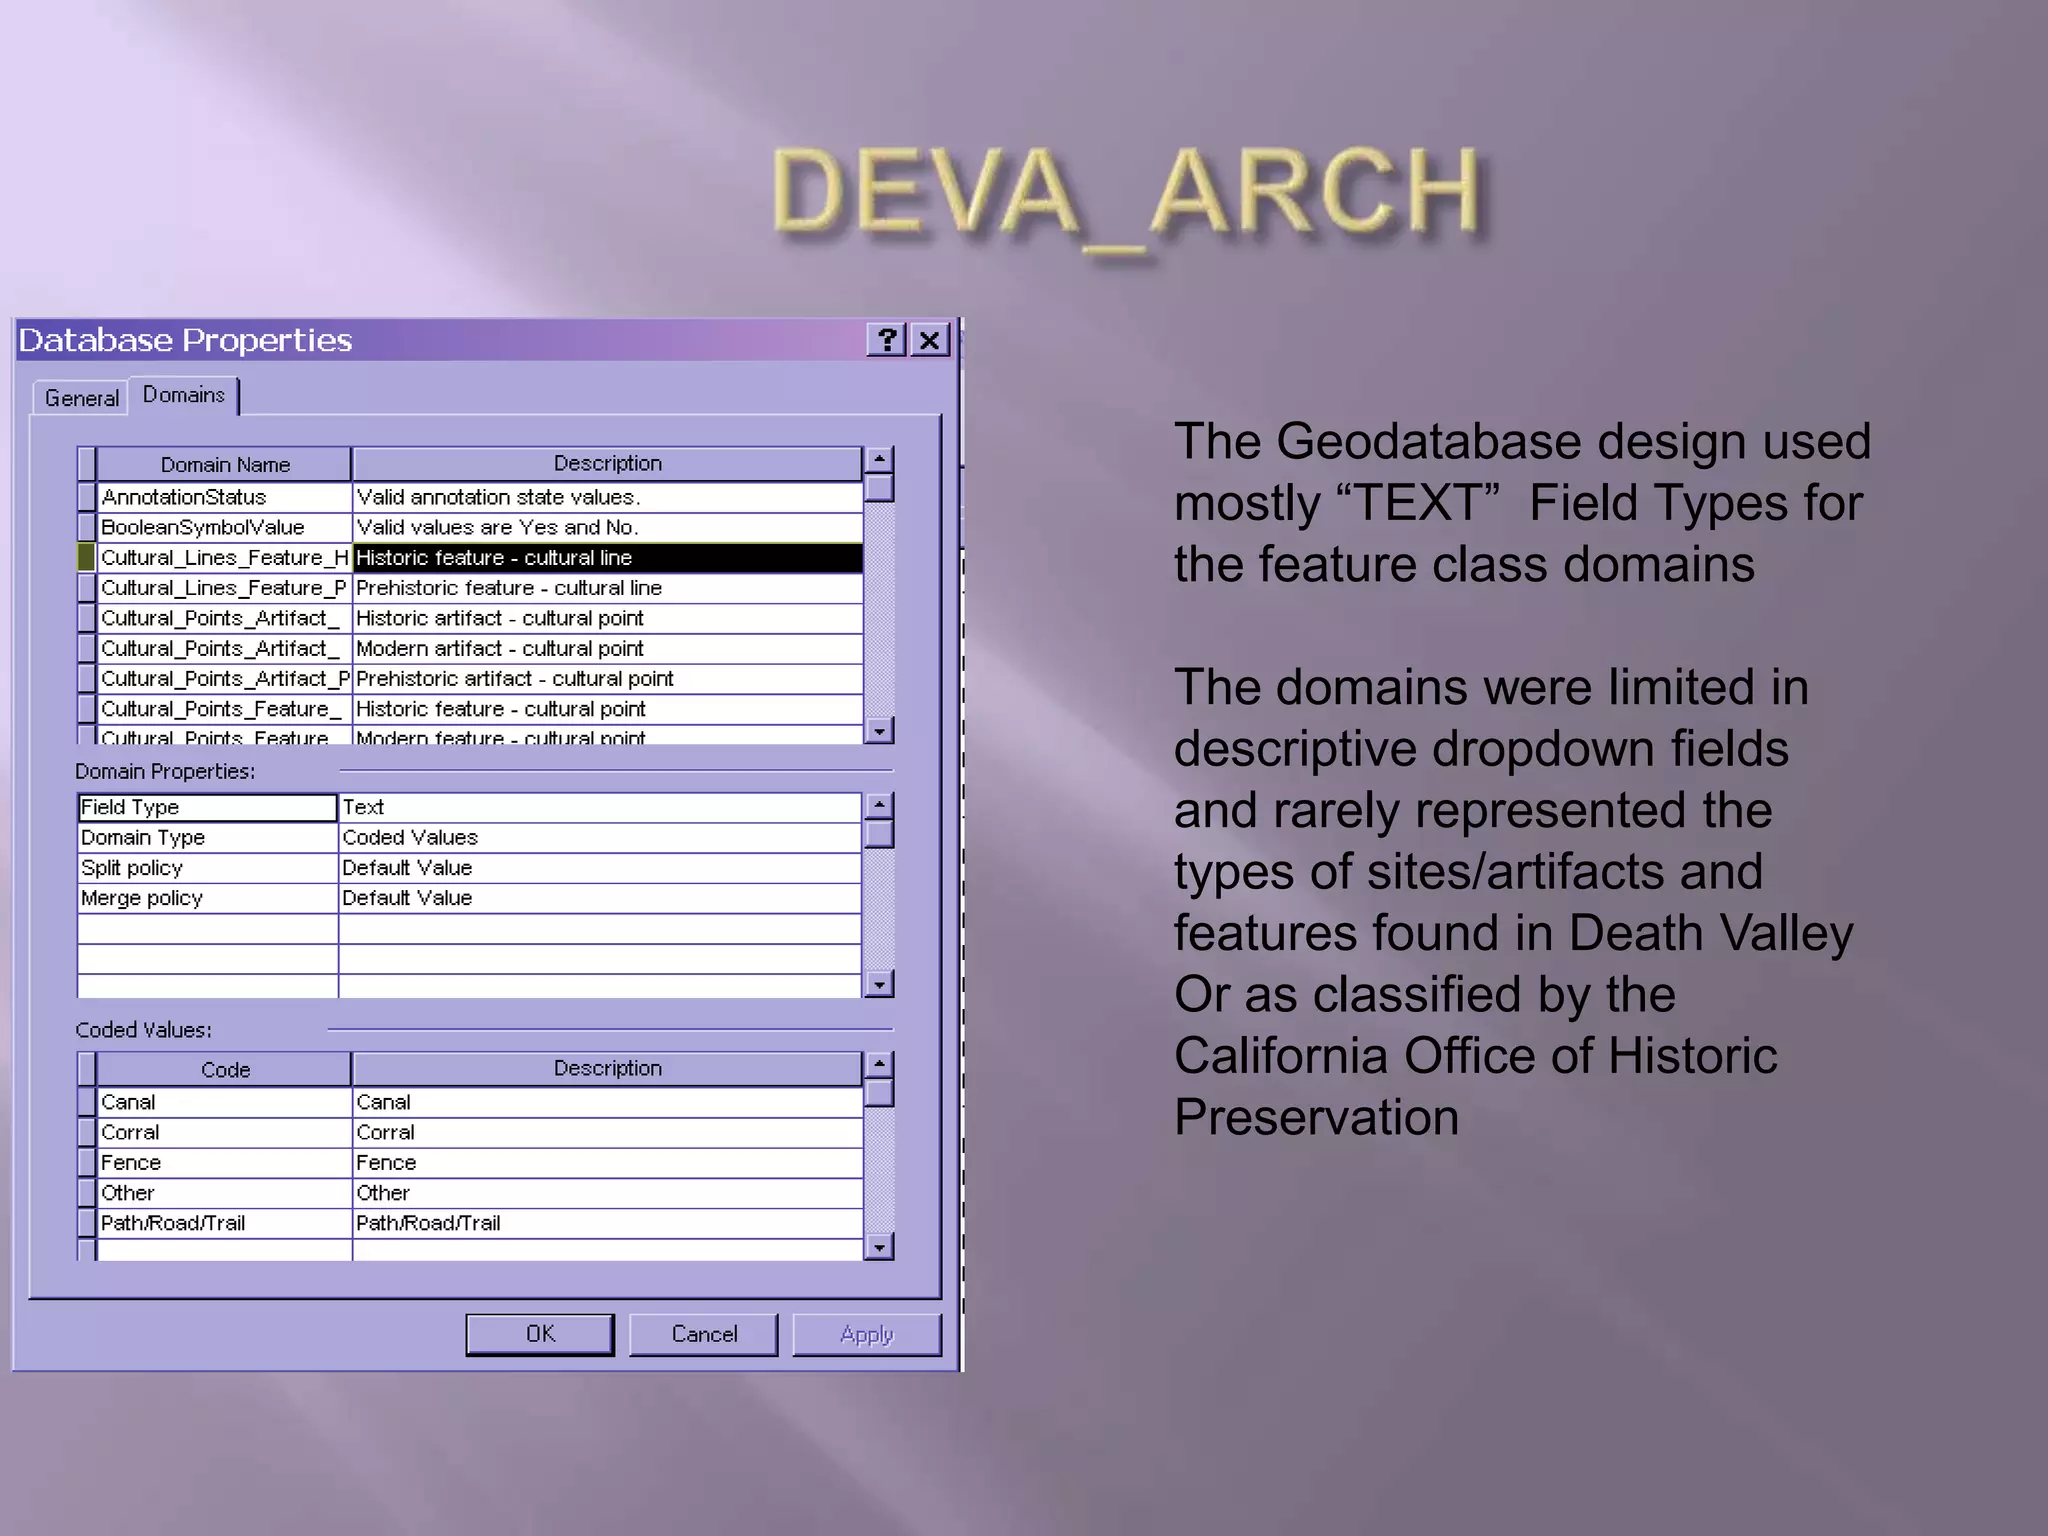
Task: Click the OK button
Action: pyautogui.click(x=540, y=1334)
